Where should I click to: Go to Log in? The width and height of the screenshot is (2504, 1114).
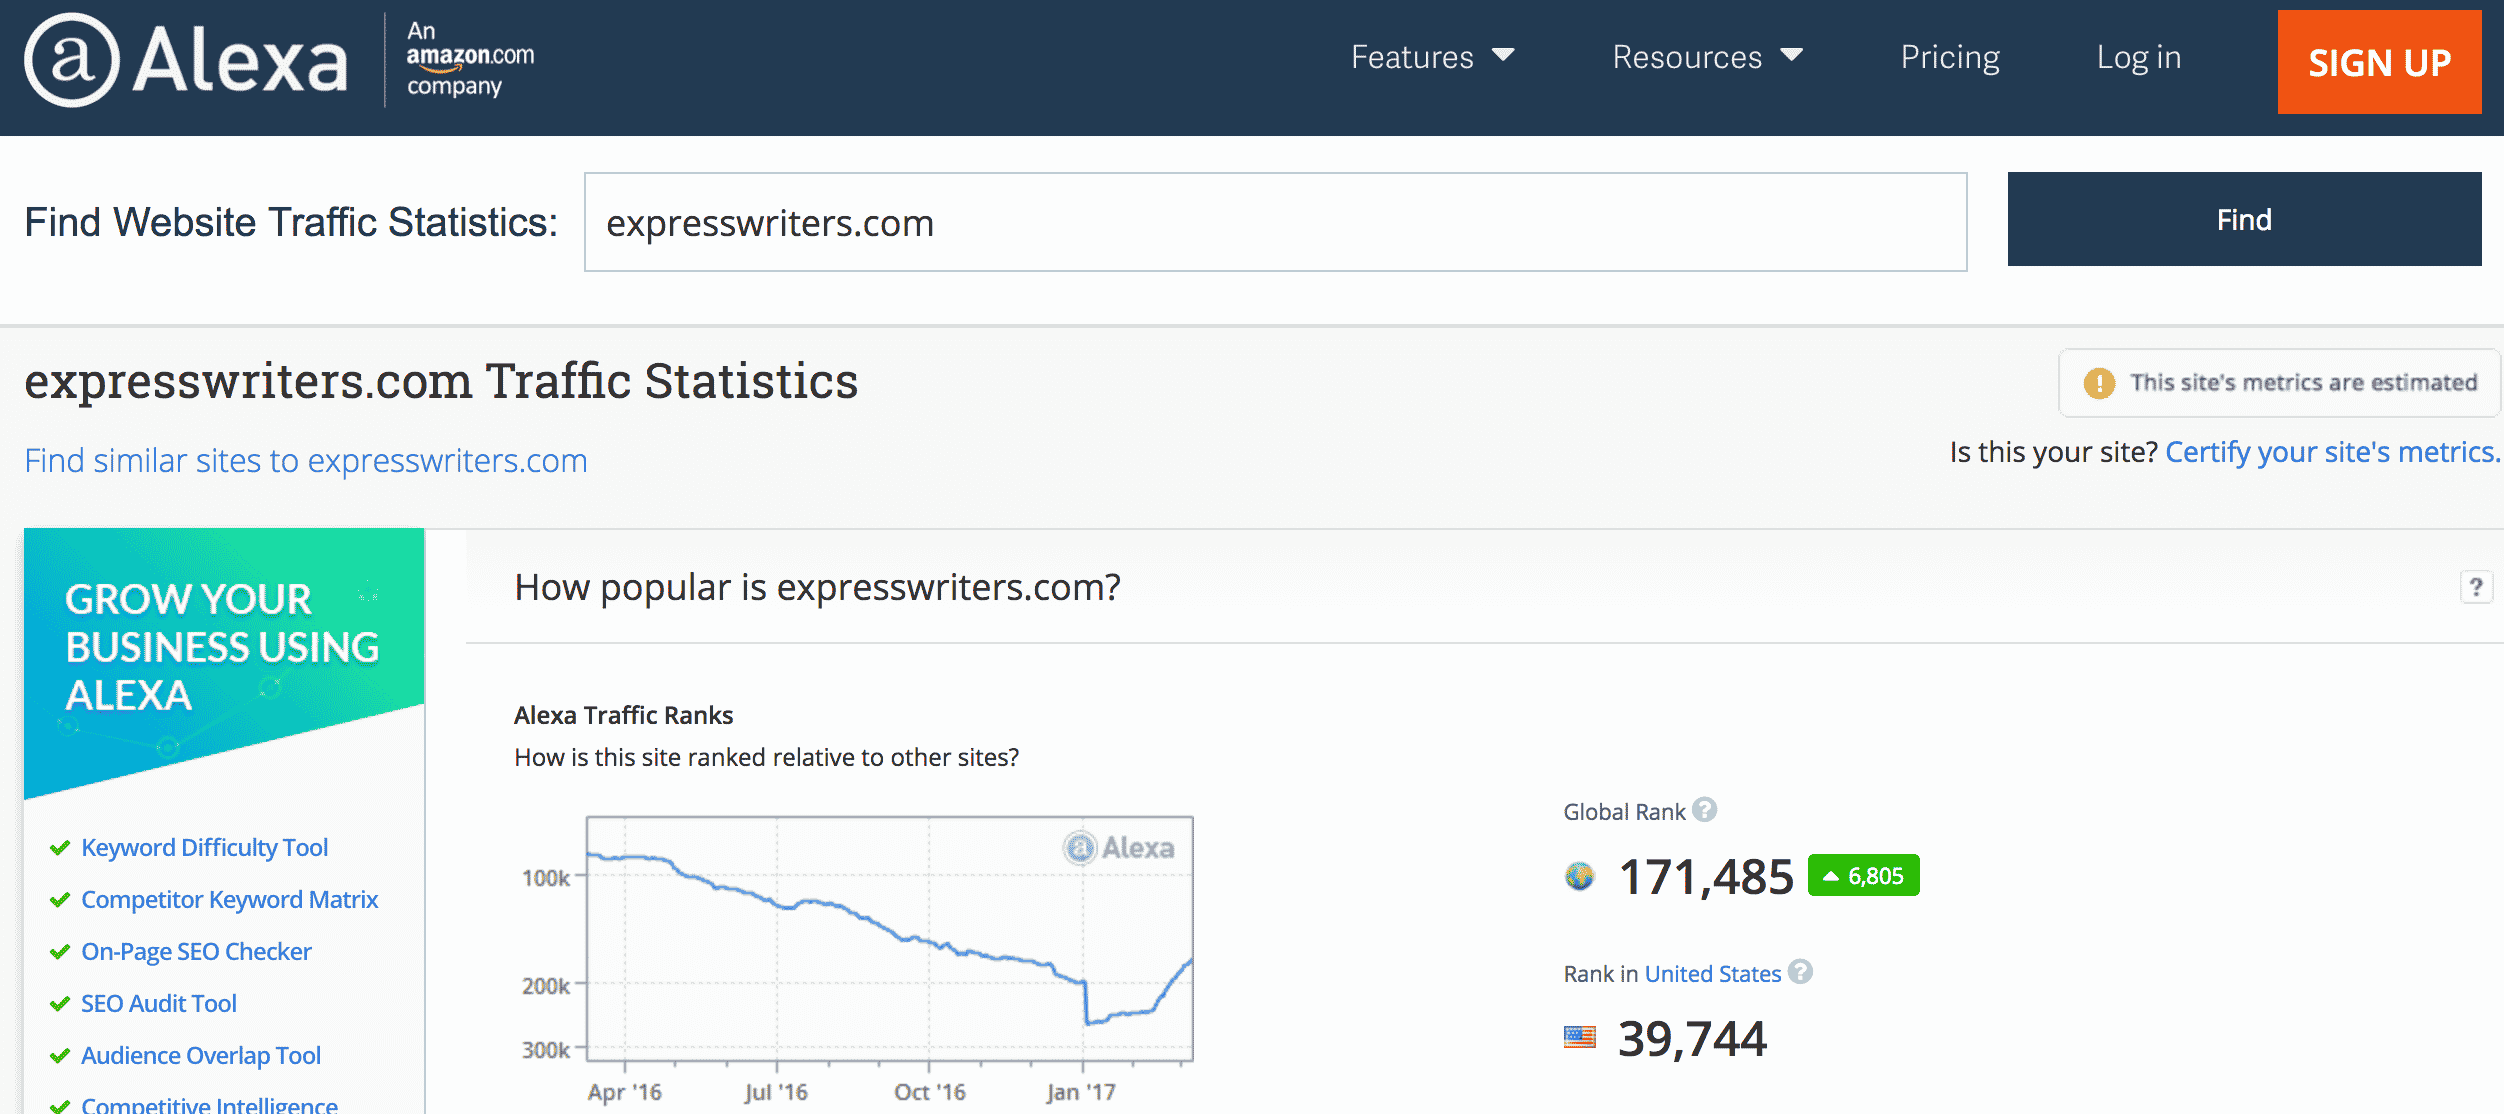[2139, 57]
